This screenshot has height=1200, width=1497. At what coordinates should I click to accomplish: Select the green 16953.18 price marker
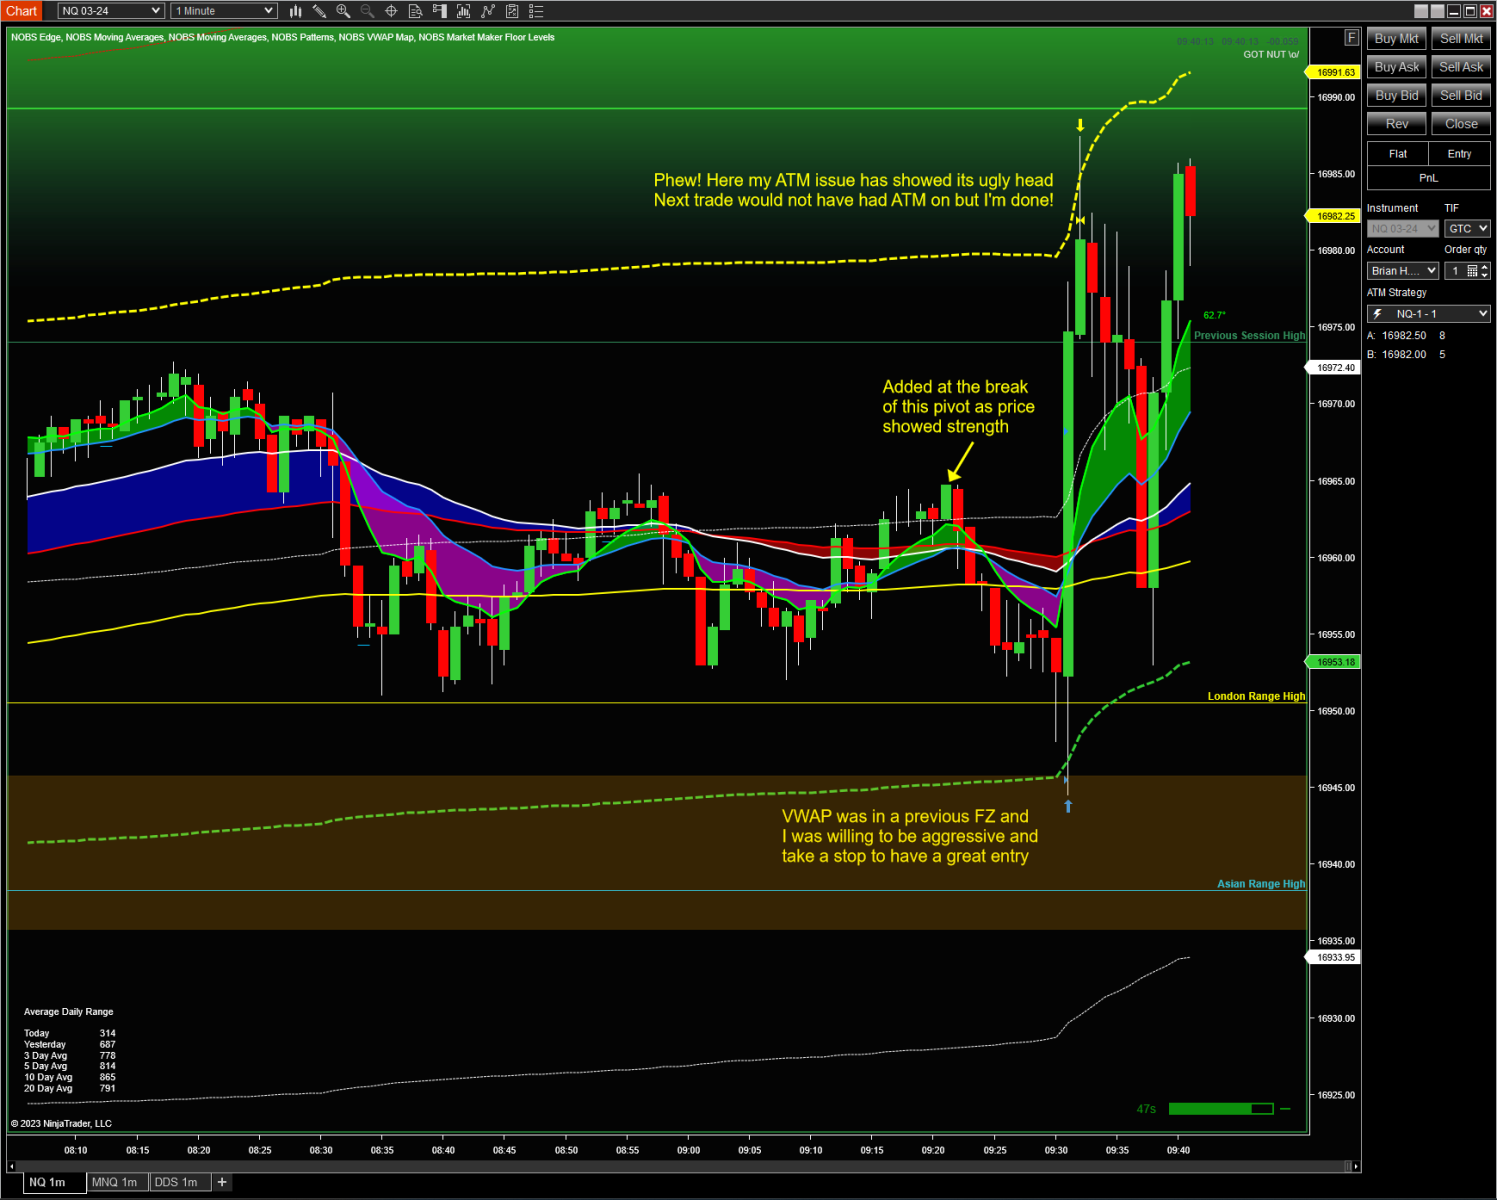[x=1333, y=662]
